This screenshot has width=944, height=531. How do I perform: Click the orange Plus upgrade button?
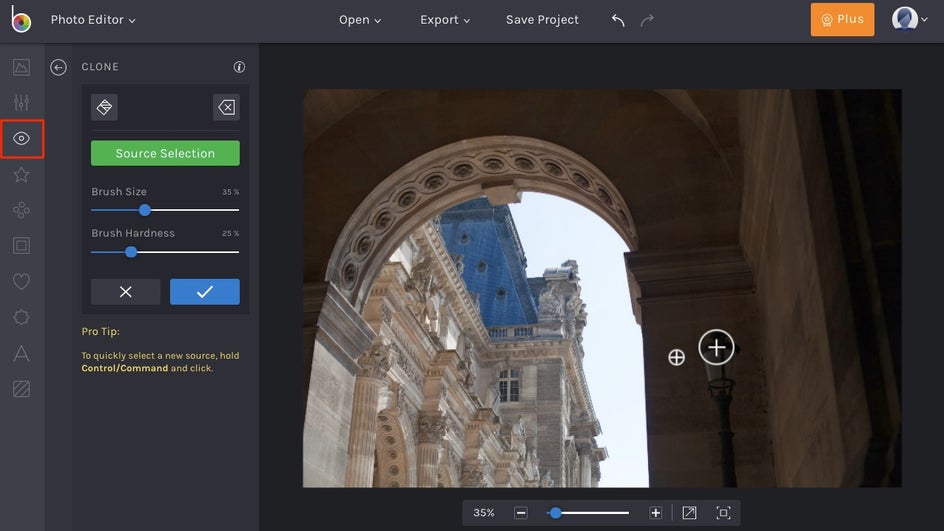click(842, 20)
